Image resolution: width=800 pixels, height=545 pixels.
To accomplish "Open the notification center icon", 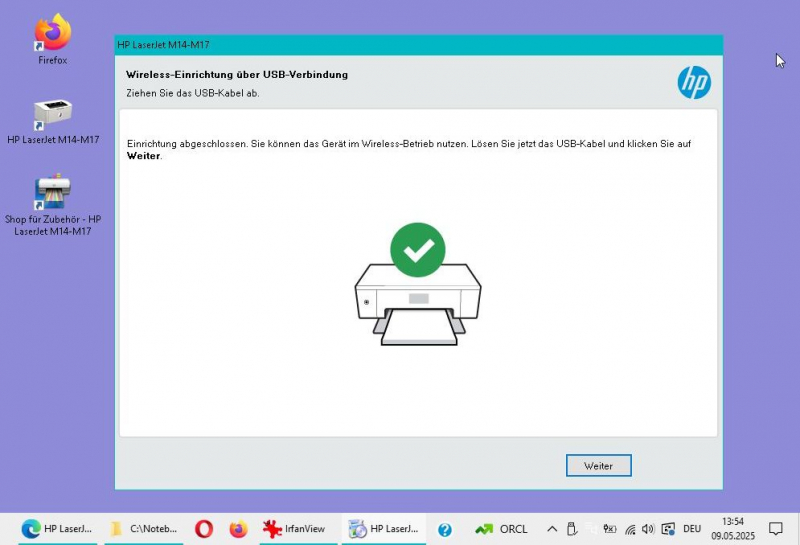I will (x=776, y=529).
